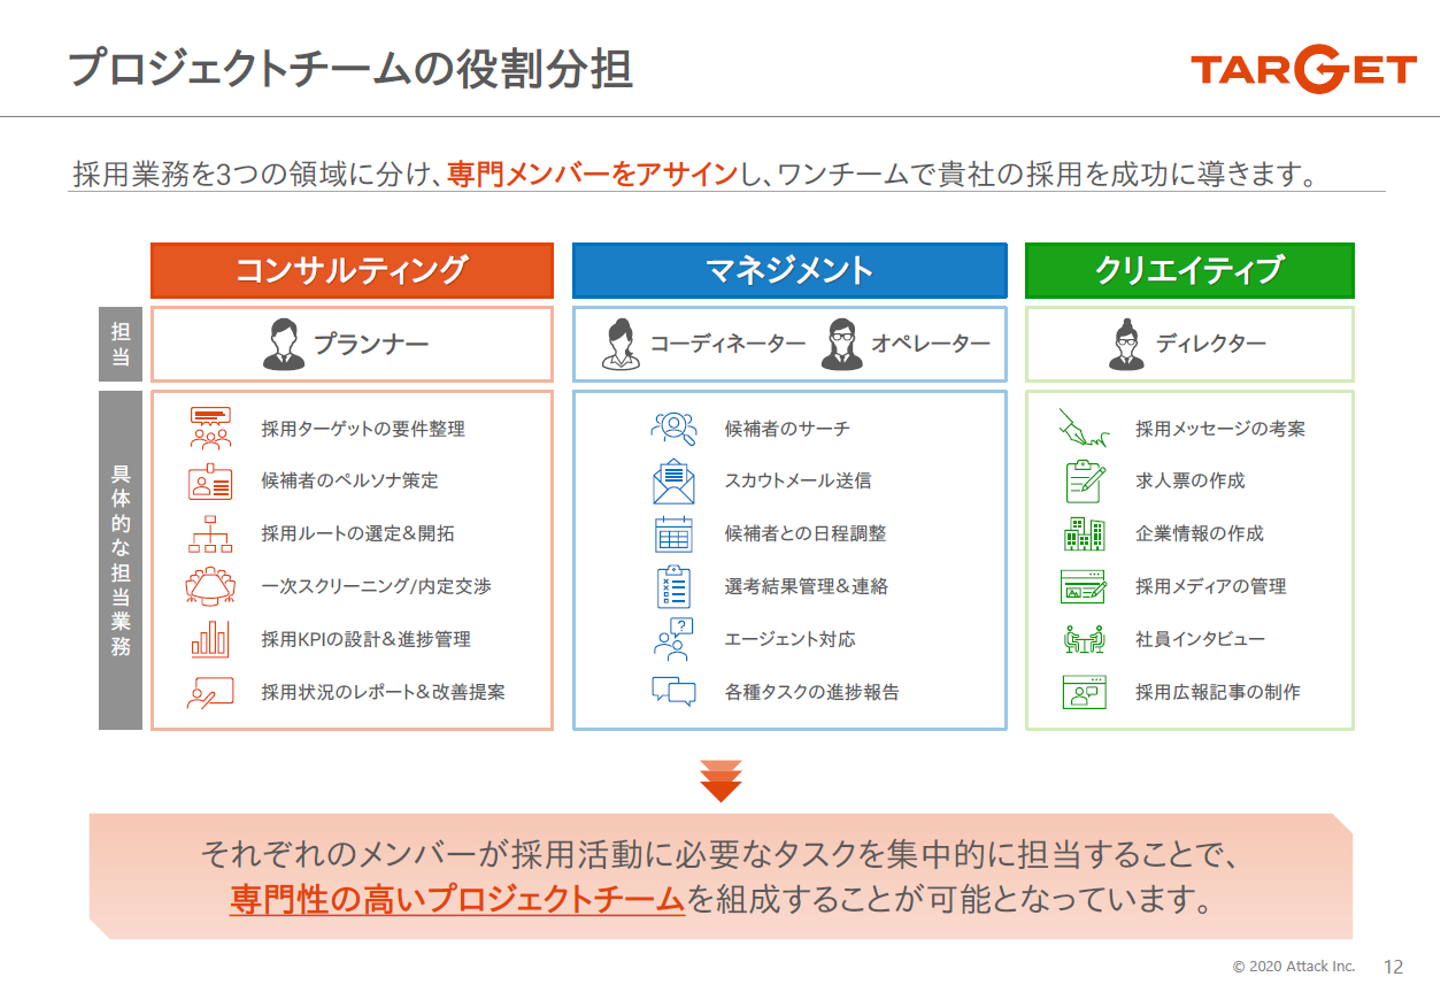Viewport: 1440px width, 984px height.
Task: Click the green クリエイティブ header
Action: 1190,270
